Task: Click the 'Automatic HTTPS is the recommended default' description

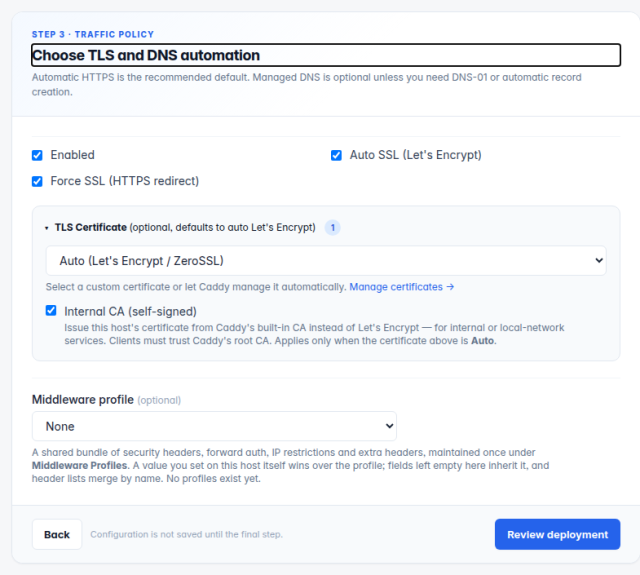Action: coord(307,84)
